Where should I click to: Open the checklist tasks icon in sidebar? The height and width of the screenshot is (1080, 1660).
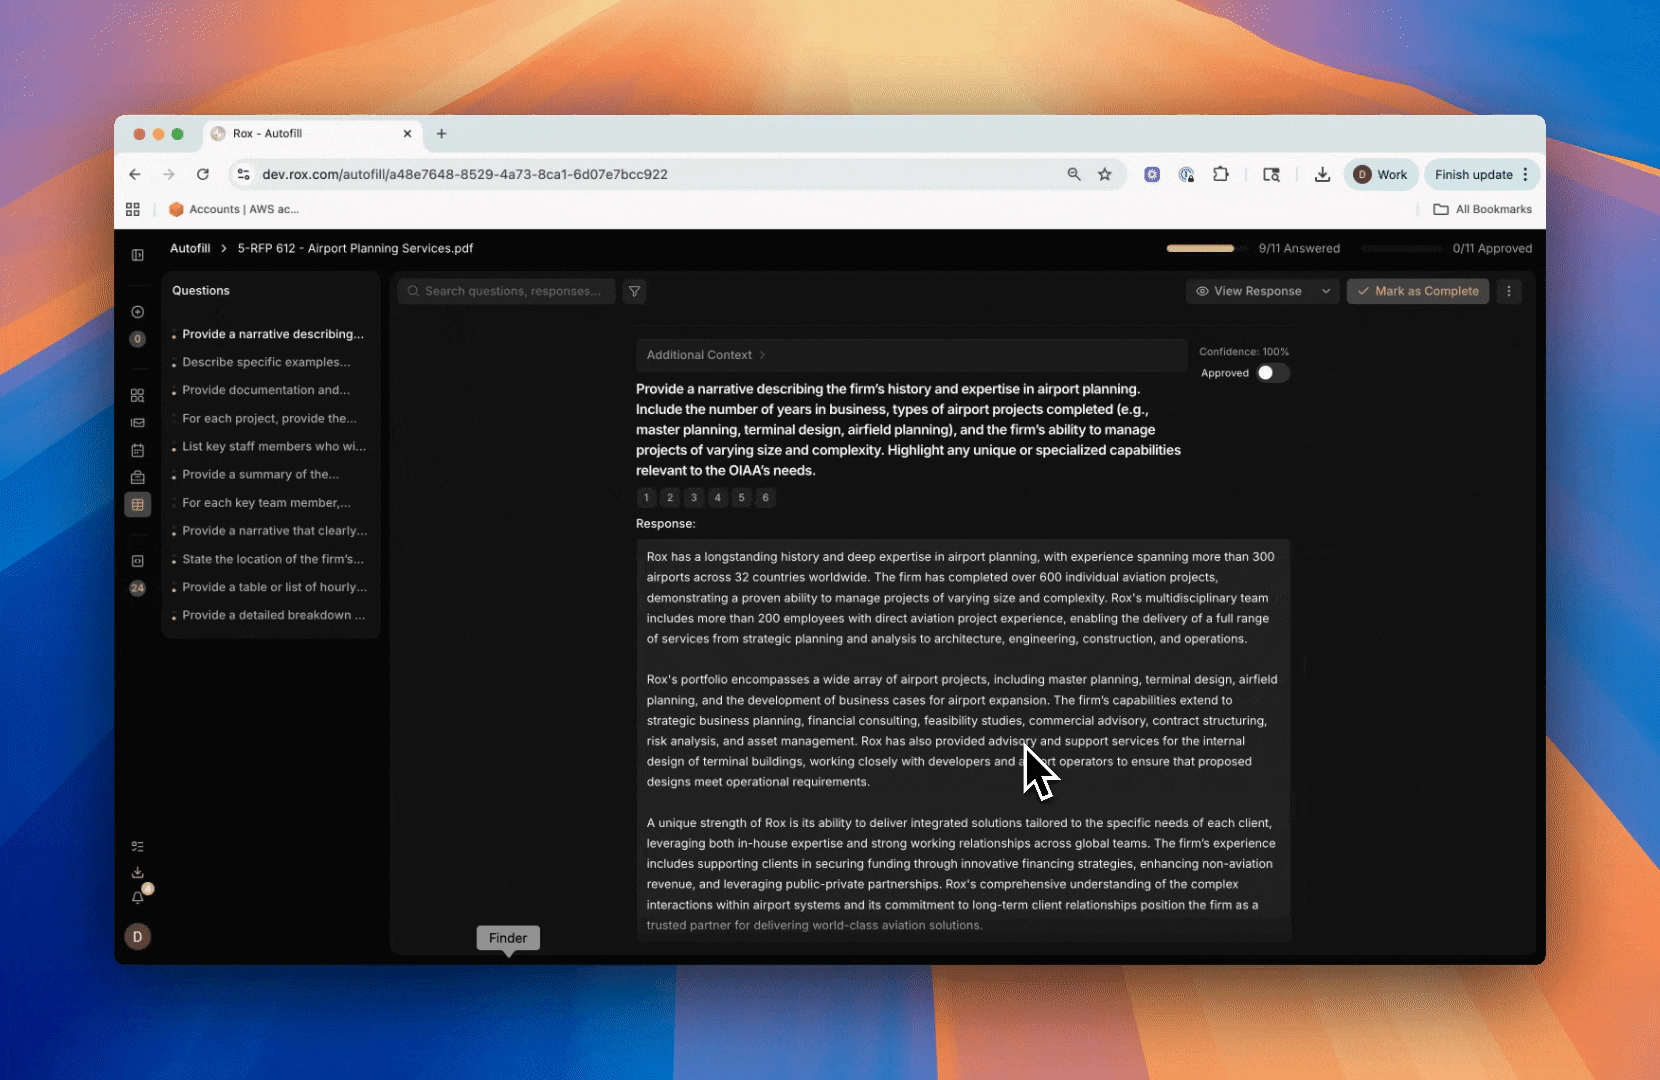pos(138,847)
